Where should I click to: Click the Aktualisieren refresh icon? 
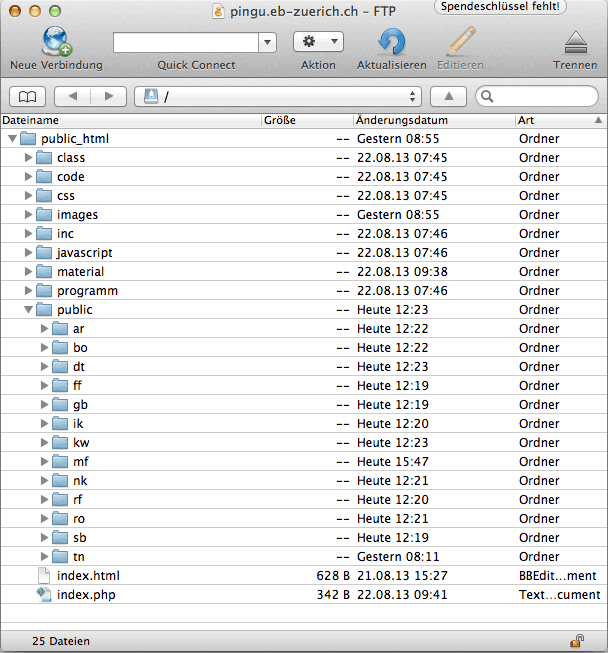391,42
